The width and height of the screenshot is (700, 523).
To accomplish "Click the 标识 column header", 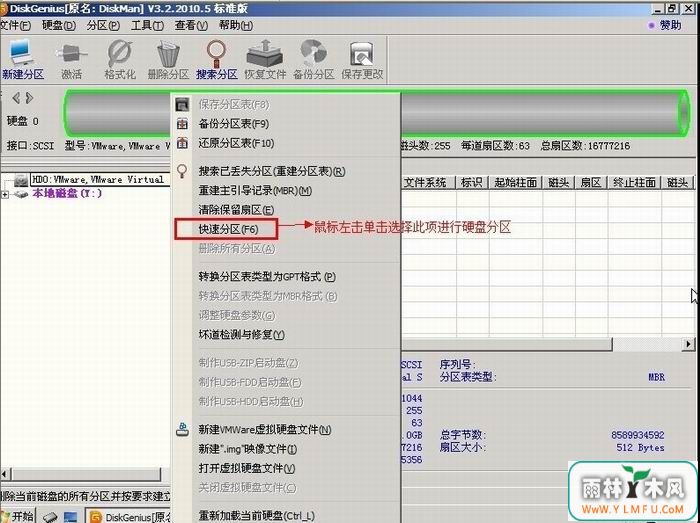I will tap(472, 183).
